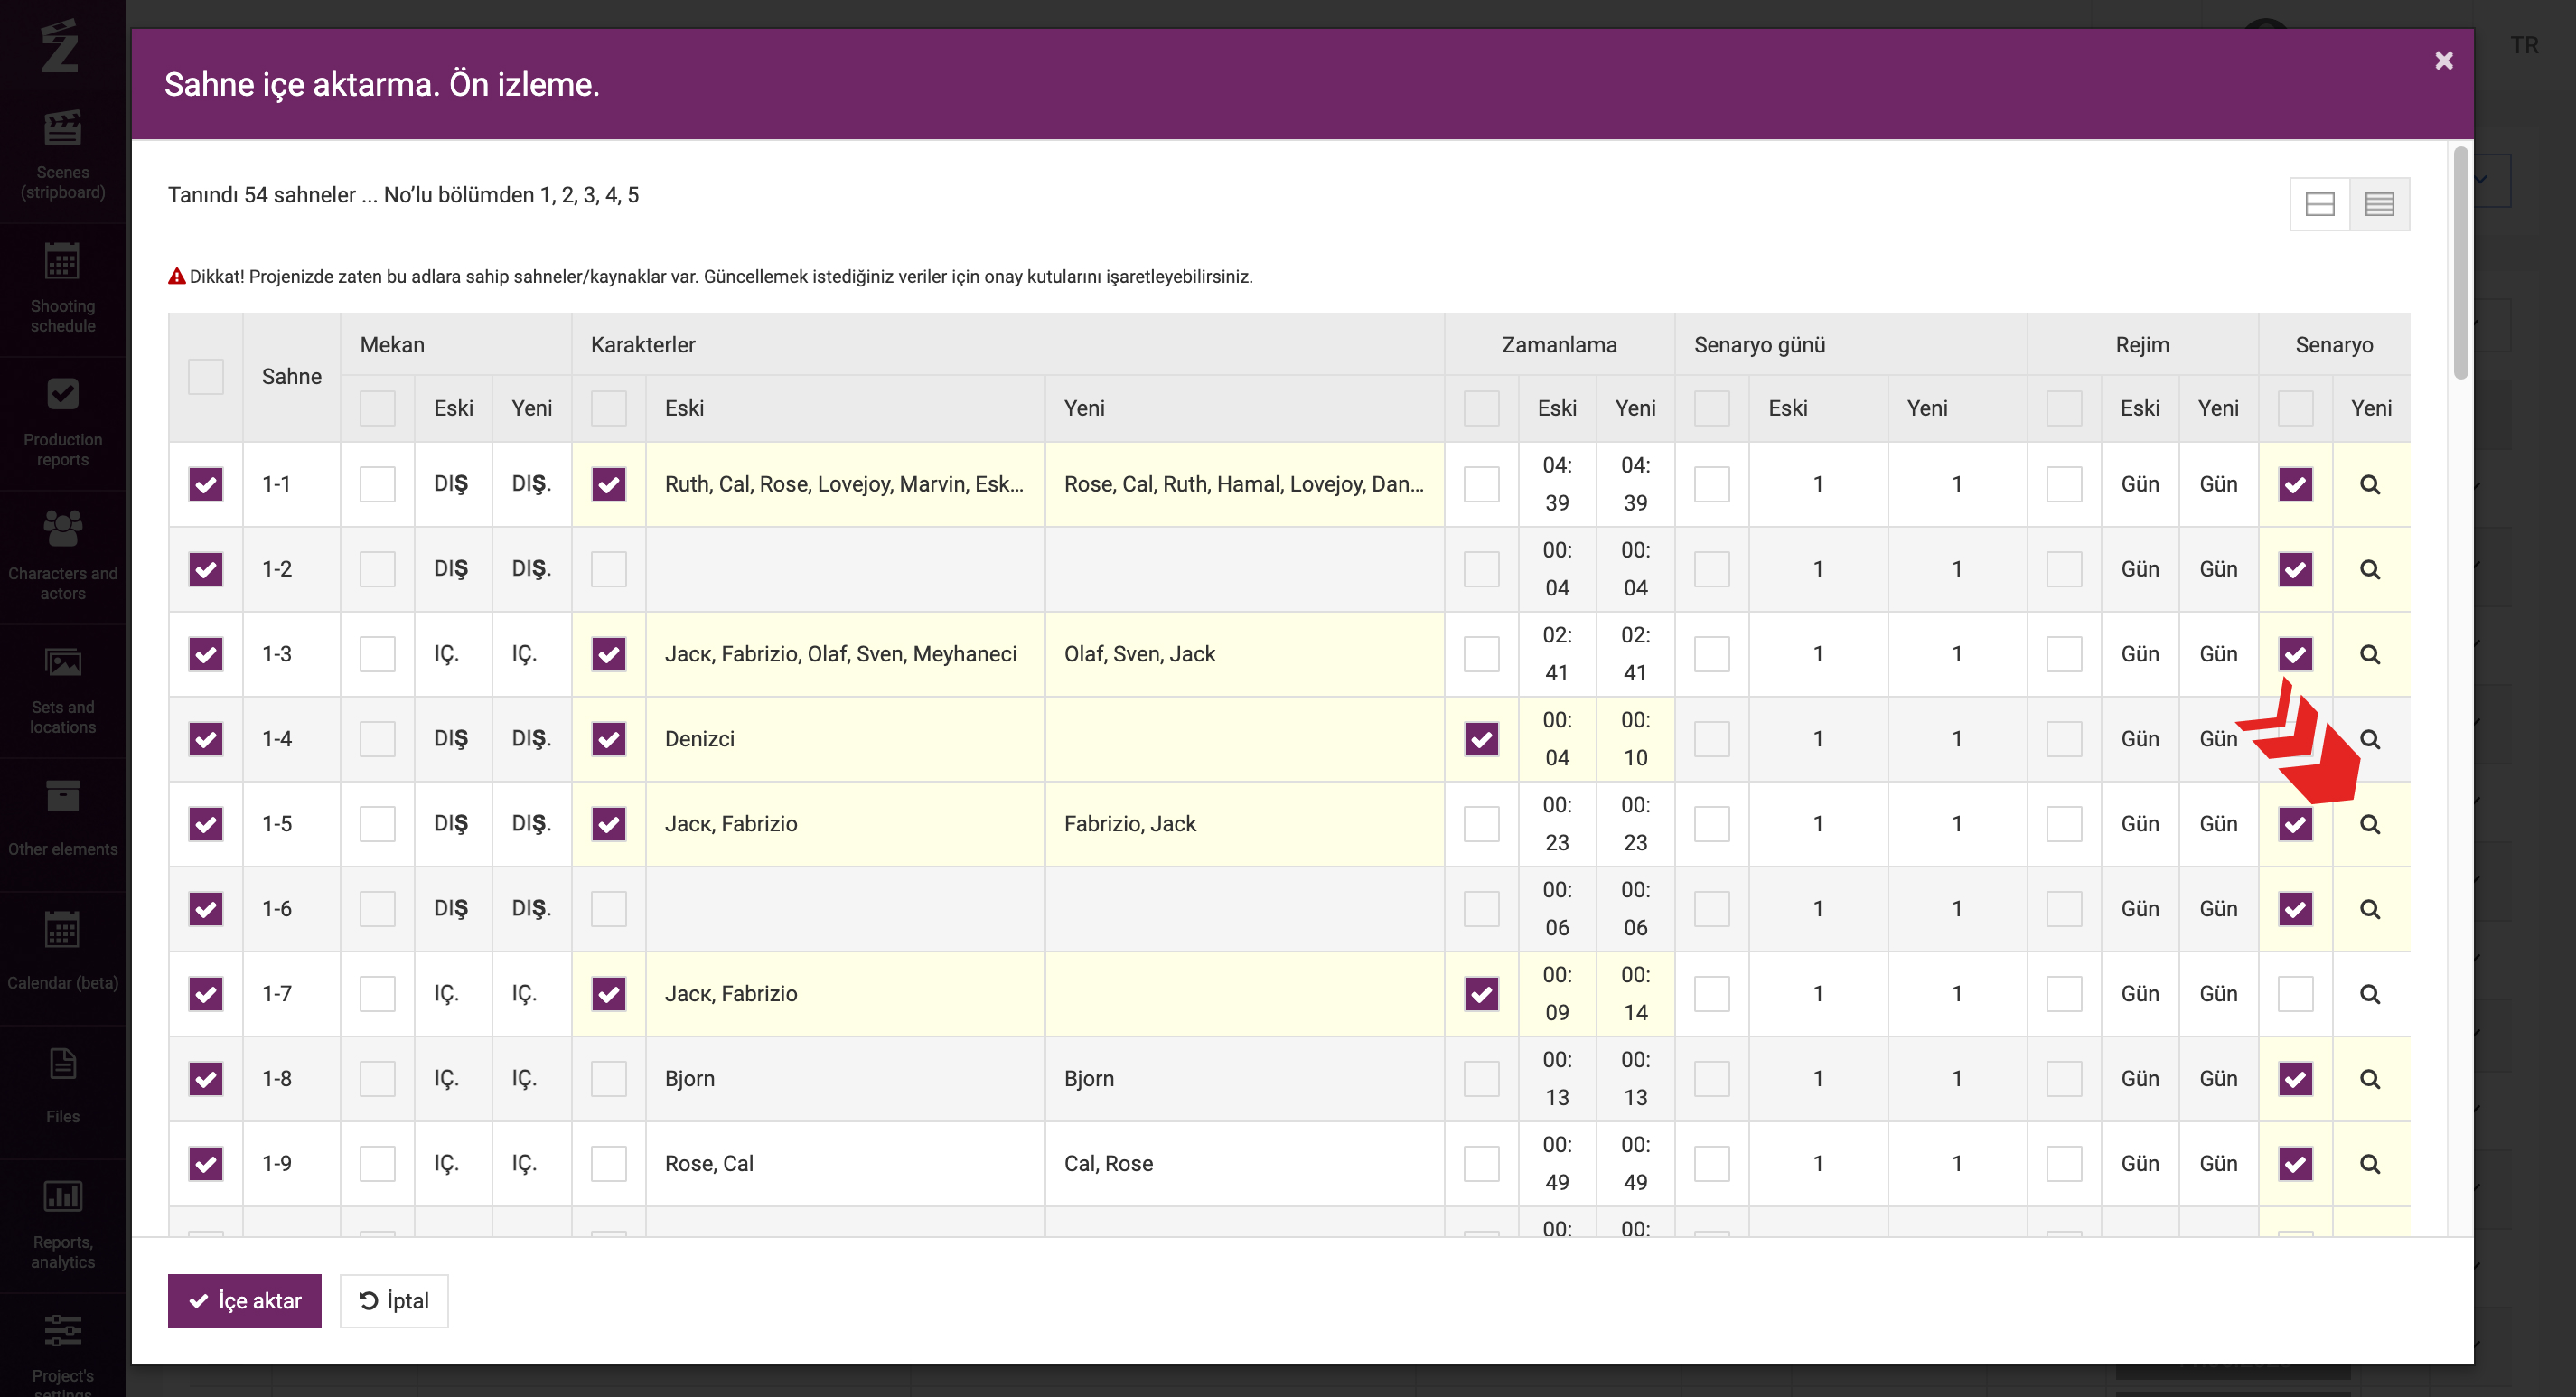The image size is (2576, 1397).
Task: Click the İptal button
Action: pyautogui.click(x=394, y=1300)
